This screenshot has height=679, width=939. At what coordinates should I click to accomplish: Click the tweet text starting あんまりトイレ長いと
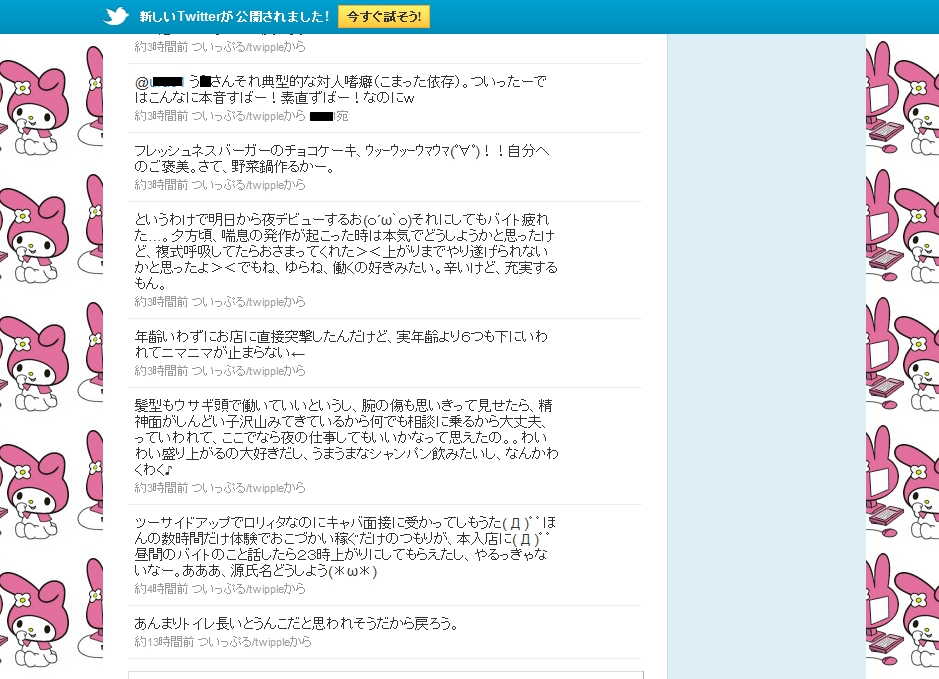(297, 623)
